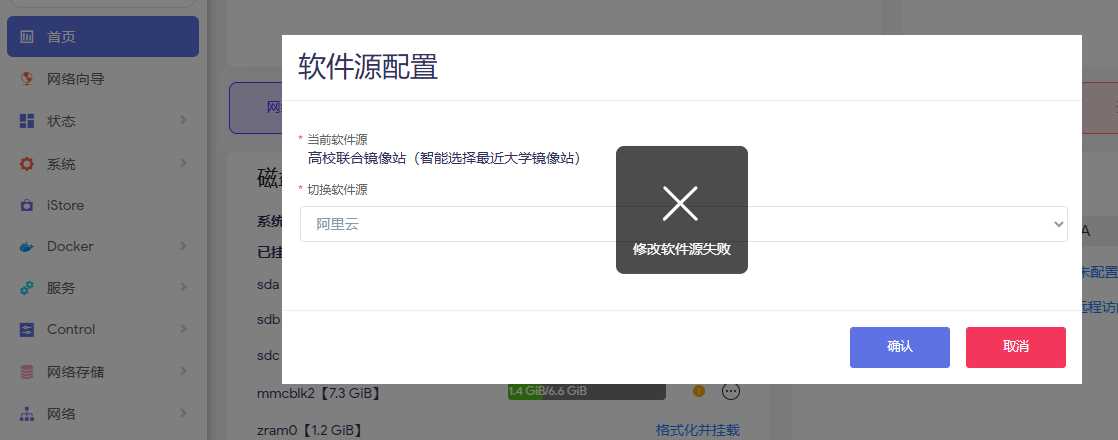1118x440 pixels.
Task: Click the Control sliders icon
Action: pos(26,329)
